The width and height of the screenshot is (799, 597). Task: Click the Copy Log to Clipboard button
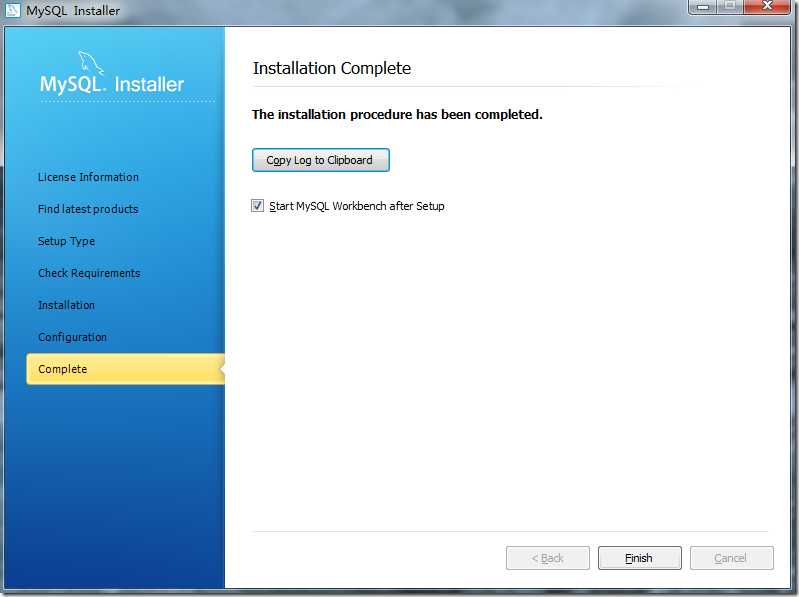321,160
